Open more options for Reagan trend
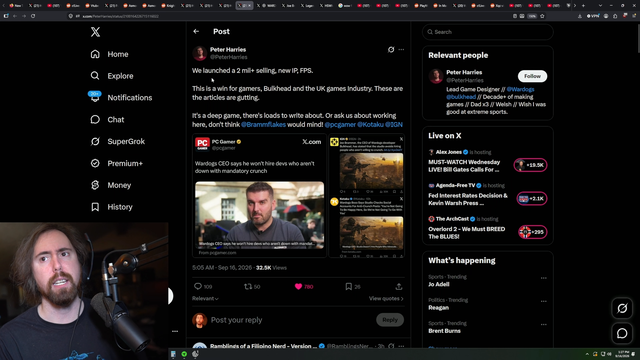 click(x=544, y=301)
